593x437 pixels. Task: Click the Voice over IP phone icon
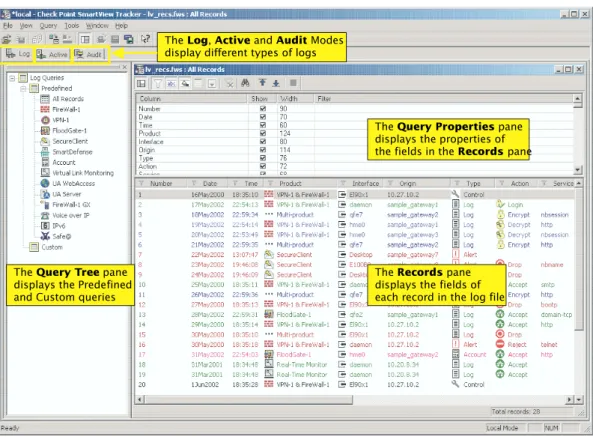point(45,215)
